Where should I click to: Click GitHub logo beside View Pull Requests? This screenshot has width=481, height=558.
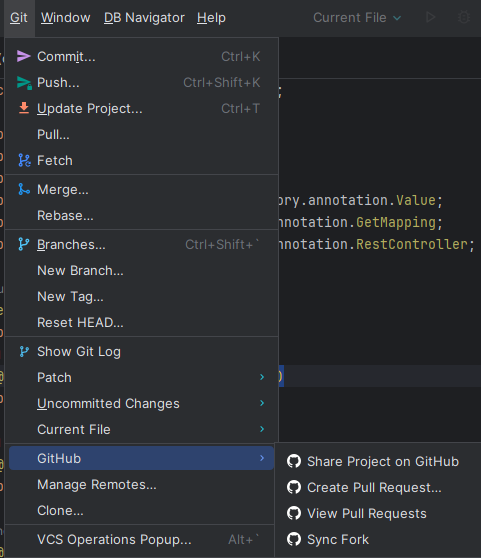(x=294, y=513)
